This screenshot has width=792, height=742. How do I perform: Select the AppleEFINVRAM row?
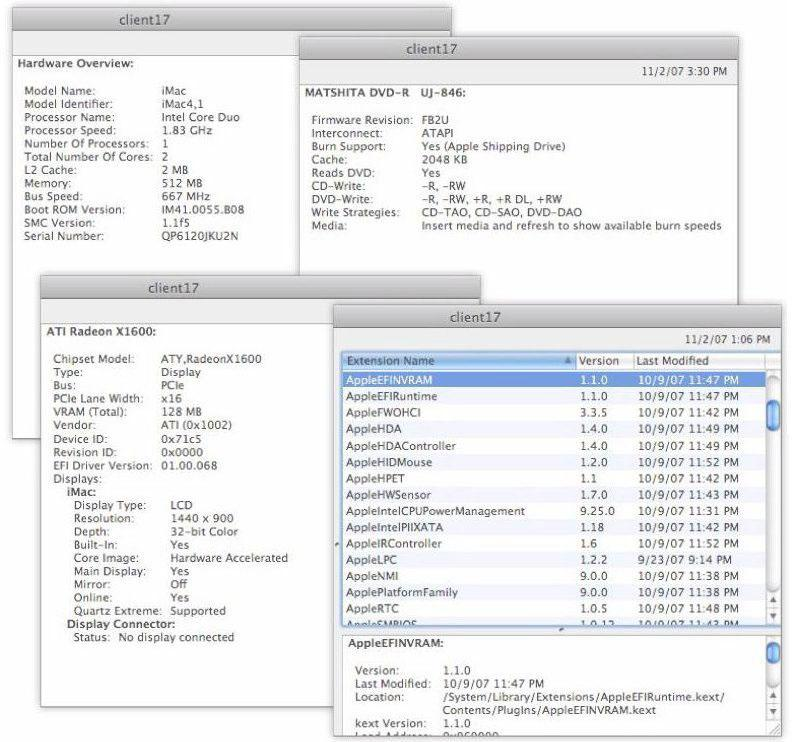tap(450, 380)
